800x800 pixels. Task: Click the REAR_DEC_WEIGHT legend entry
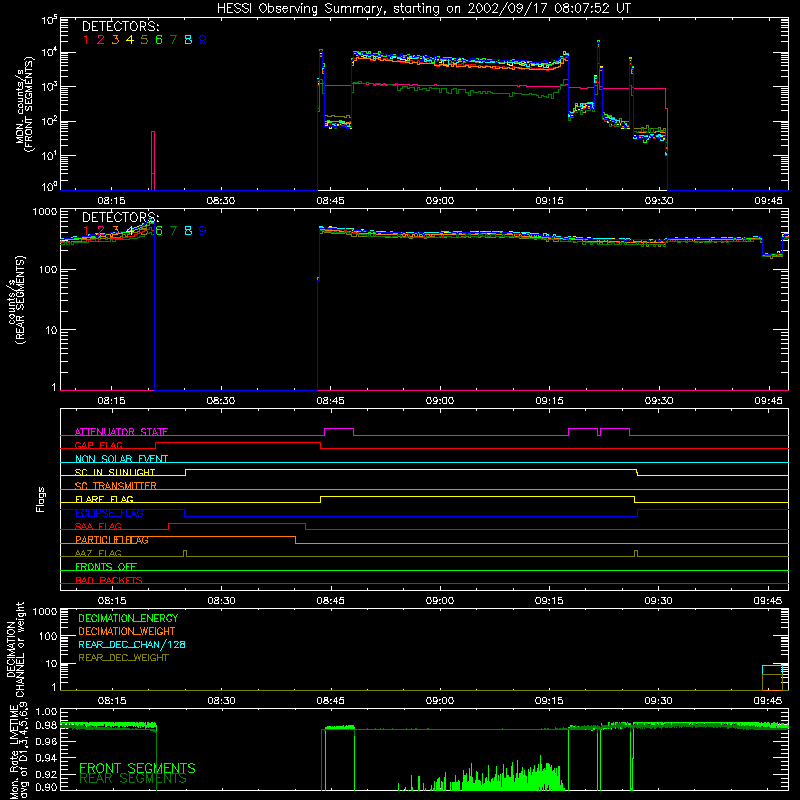(123, 658)
